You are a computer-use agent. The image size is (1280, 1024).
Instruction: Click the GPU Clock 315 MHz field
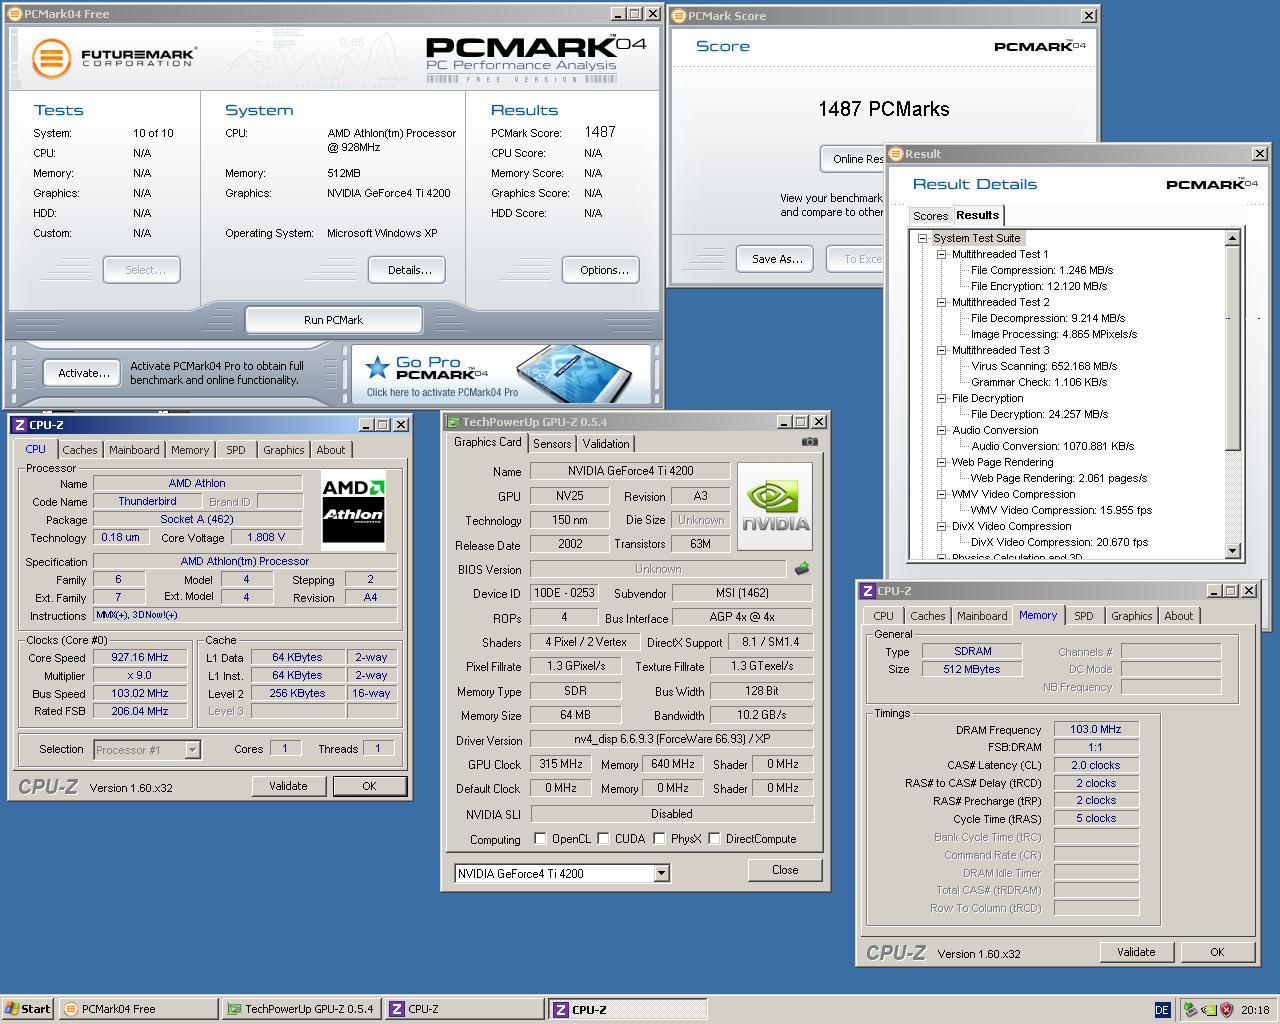[x=561, y=764]
